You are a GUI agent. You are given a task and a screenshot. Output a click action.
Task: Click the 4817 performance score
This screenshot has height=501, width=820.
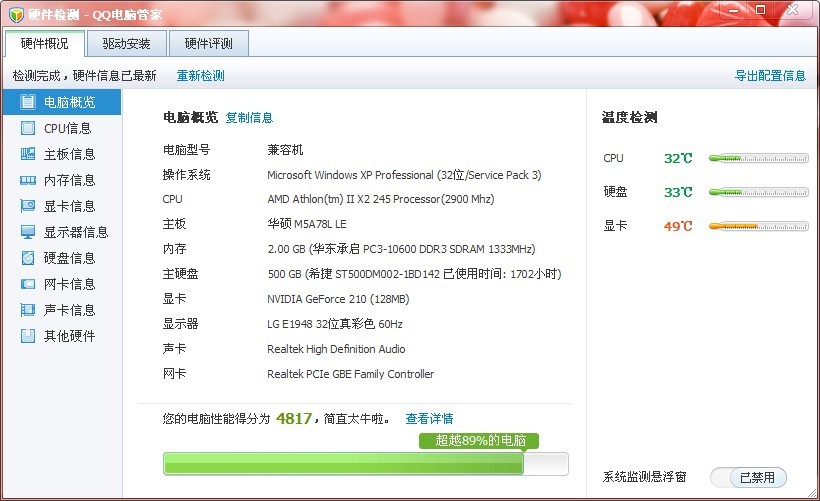coord(294,418)
